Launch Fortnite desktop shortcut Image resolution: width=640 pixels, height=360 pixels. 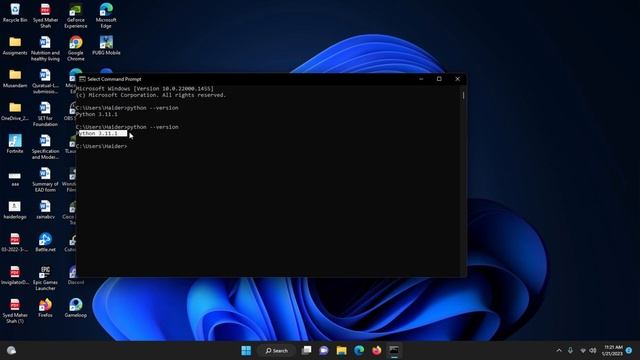click(15, 144)
